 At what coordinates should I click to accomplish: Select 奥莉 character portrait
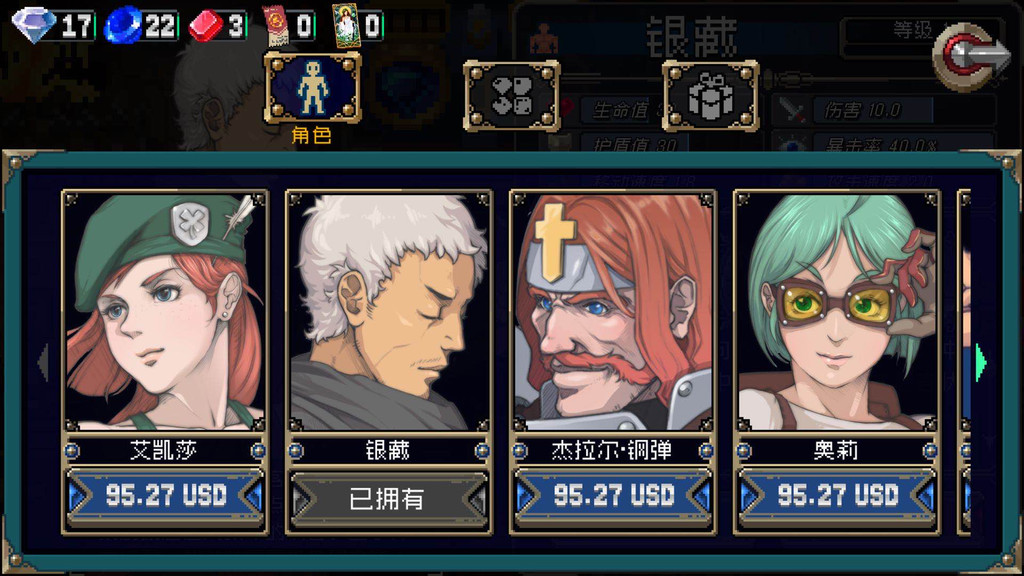point(837,311)
